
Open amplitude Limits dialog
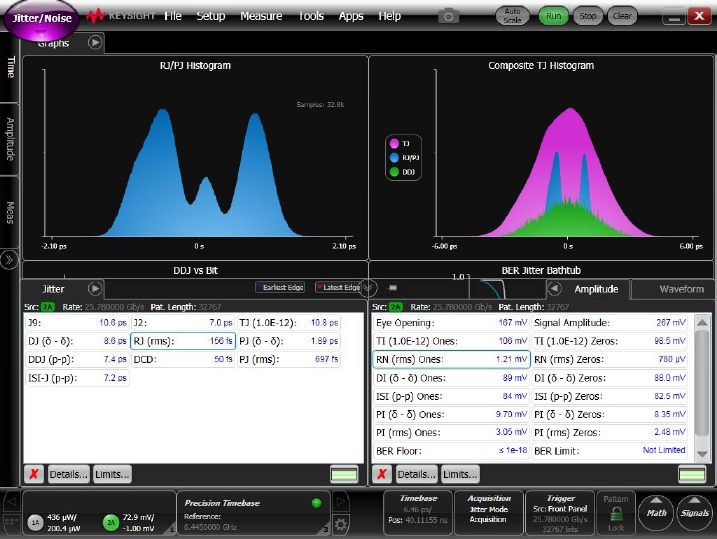point(460,475)
